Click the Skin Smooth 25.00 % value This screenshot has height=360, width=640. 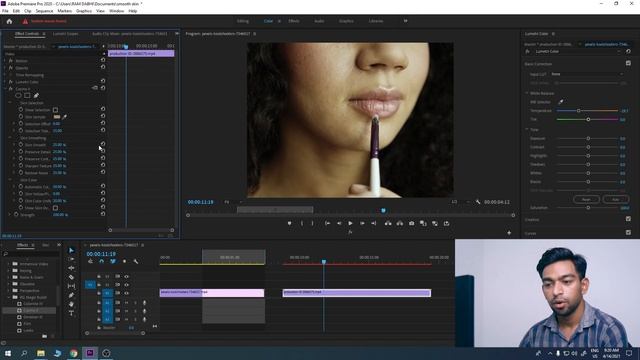(60, 145)
